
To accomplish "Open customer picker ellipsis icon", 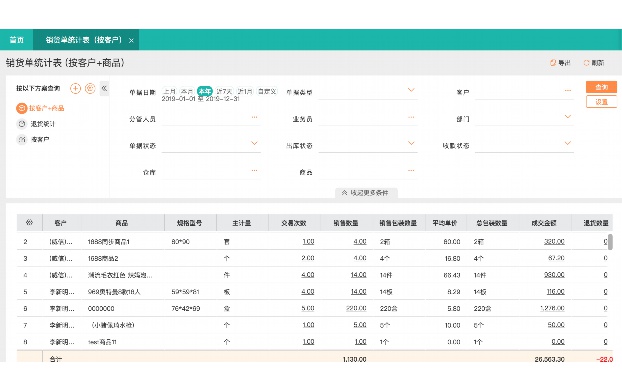I will point(568,91).
